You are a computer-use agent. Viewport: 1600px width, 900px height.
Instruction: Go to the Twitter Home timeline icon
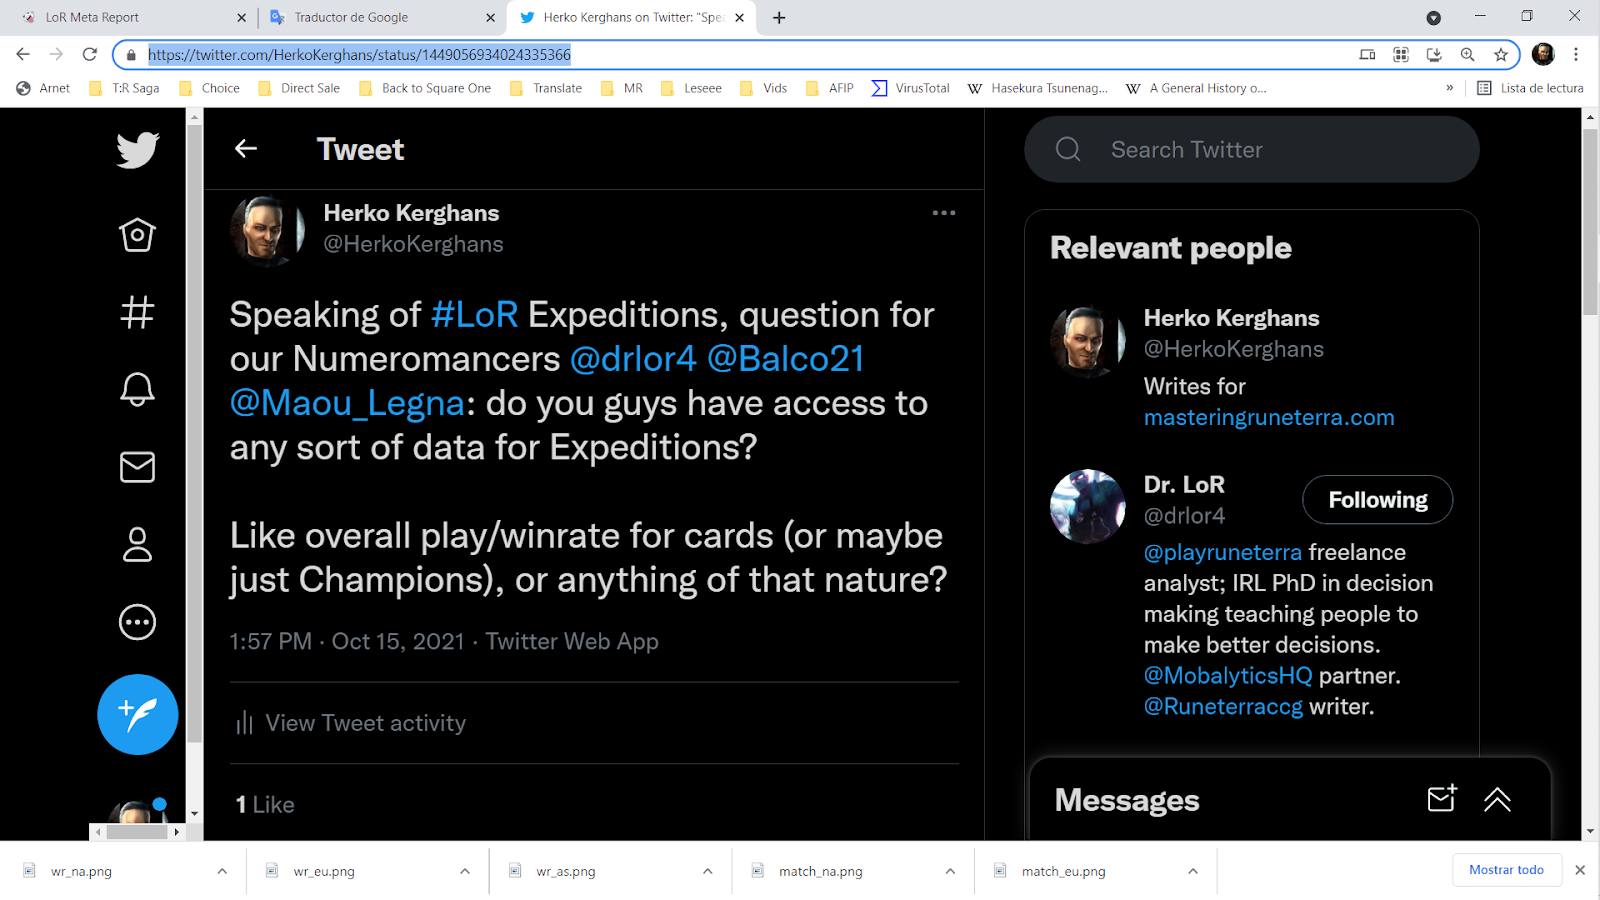tap(137, 235)
